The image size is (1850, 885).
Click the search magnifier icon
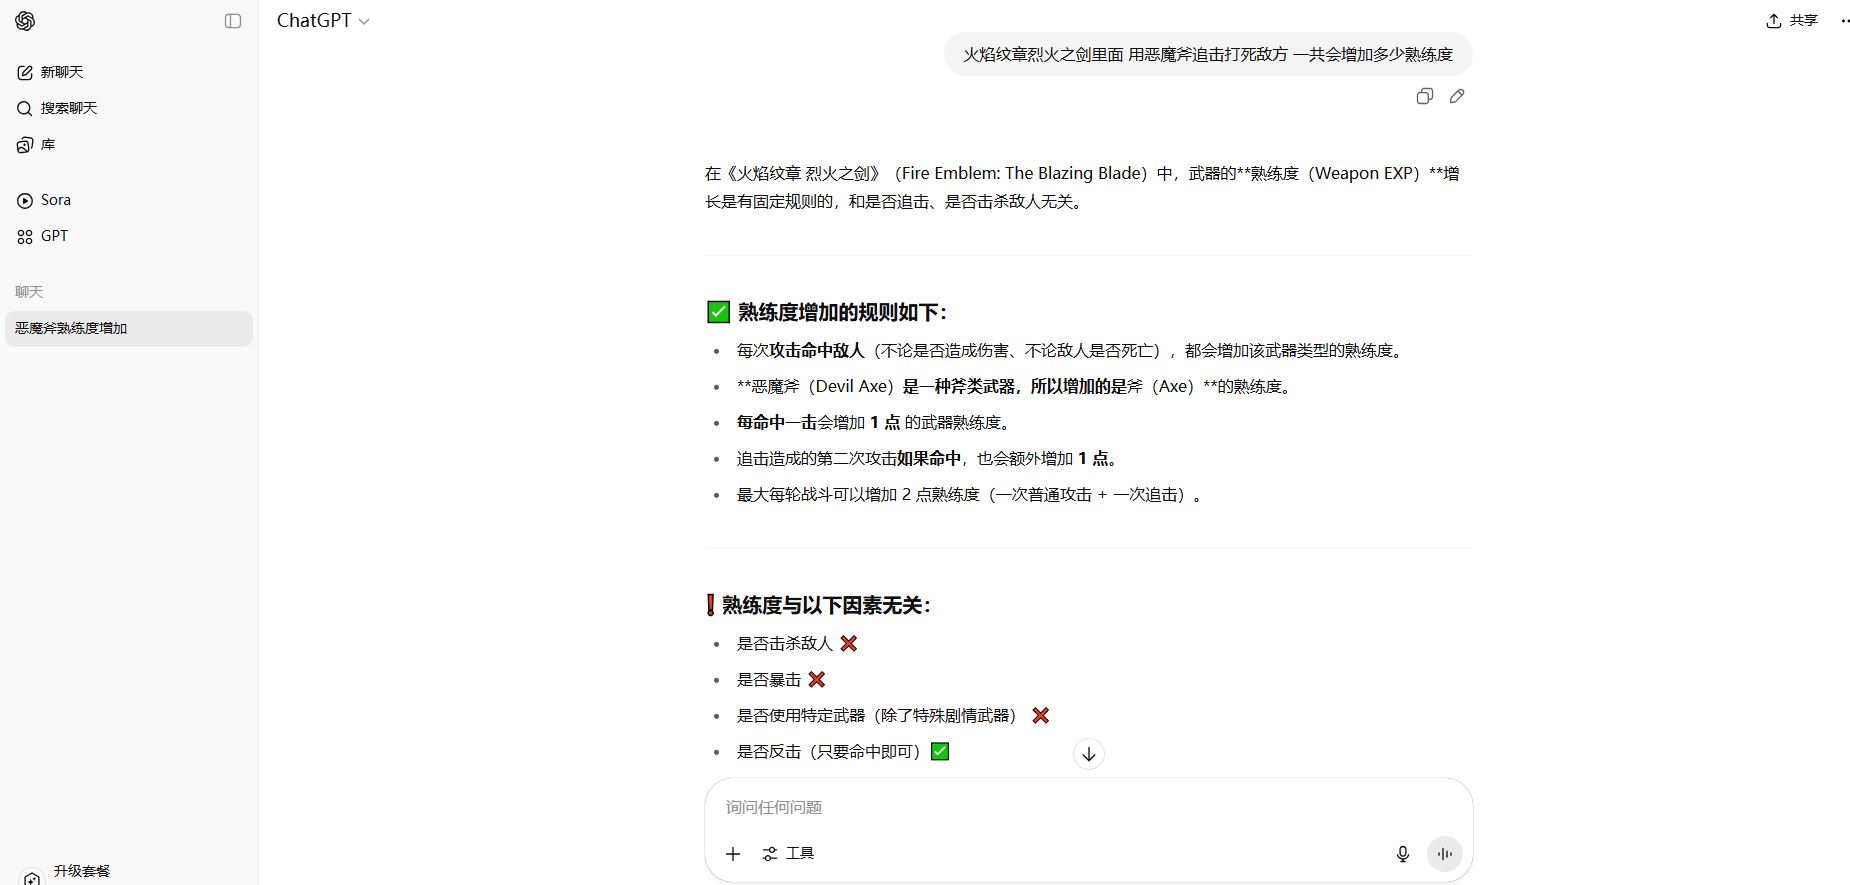pyautogui.click(x=25, y=108)
